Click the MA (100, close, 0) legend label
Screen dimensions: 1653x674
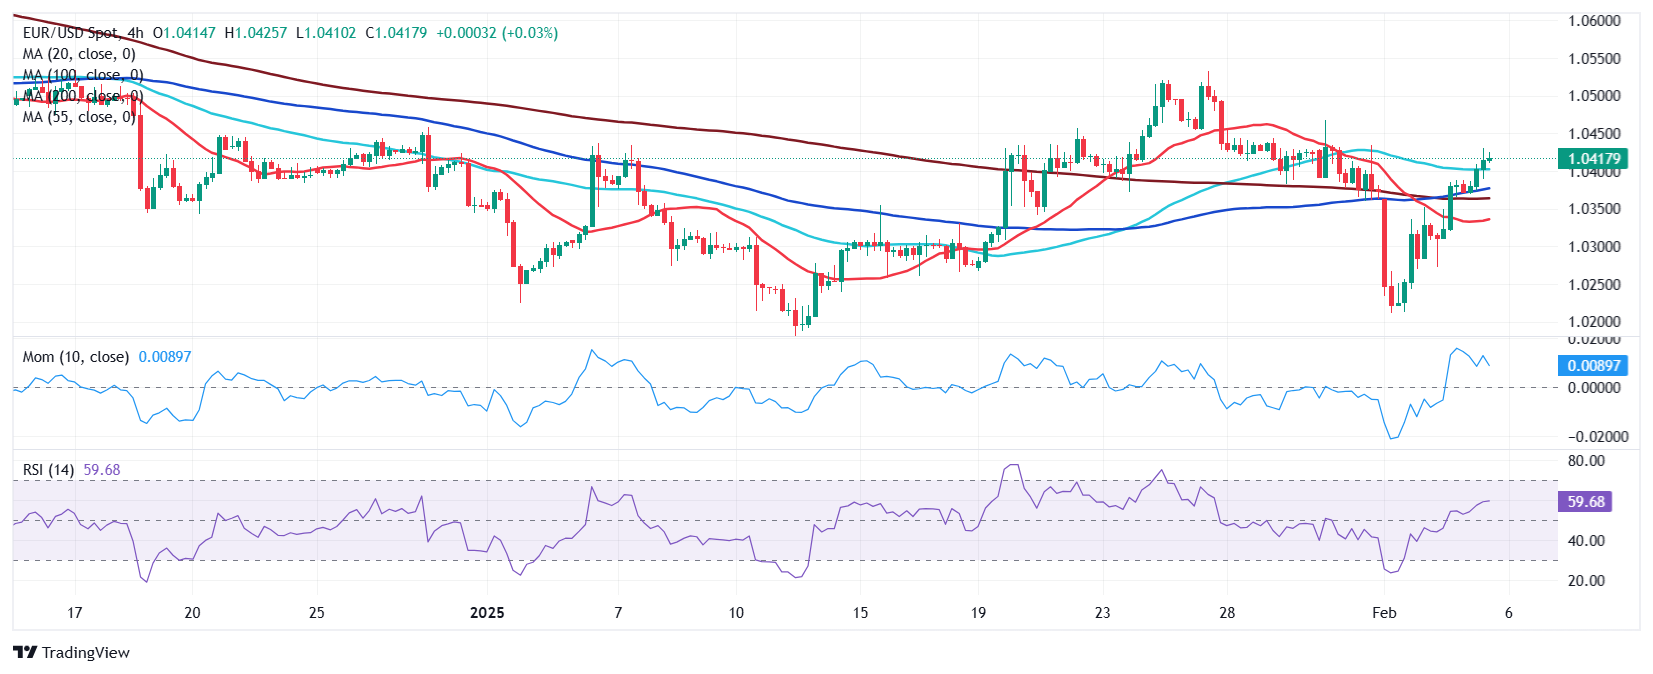(x=83, y=75)
